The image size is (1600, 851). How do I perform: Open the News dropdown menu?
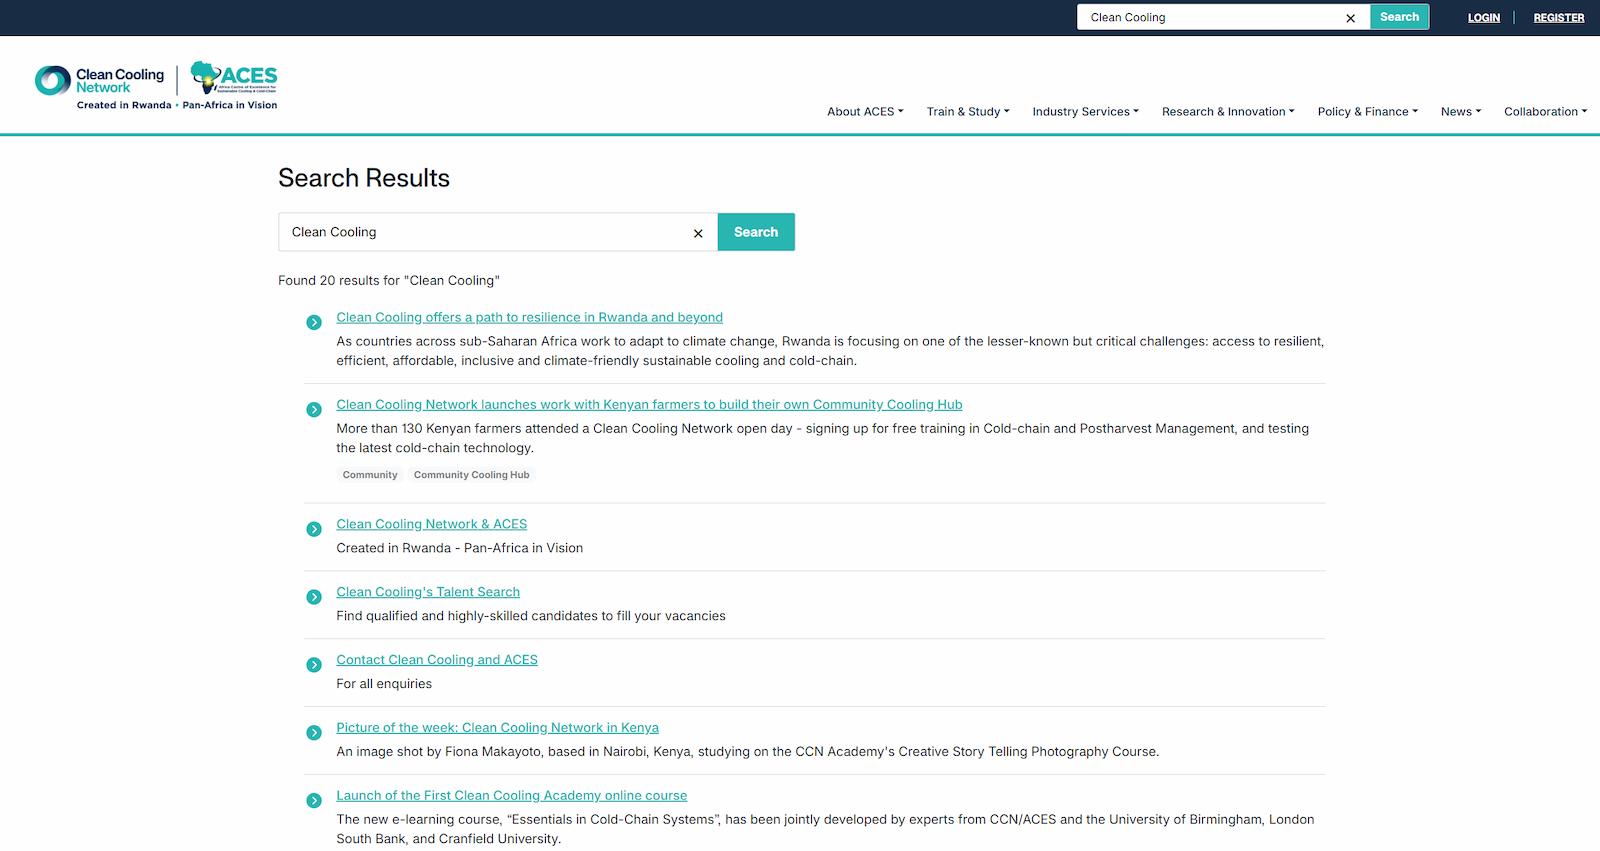[x=1461, y=112]
